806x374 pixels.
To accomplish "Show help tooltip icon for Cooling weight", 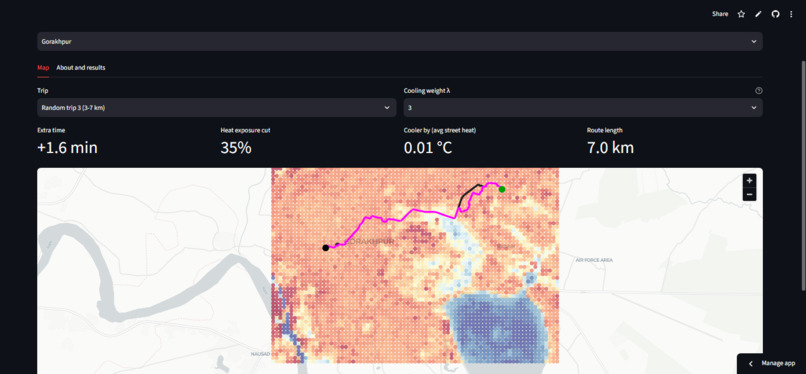I will (759, 90).
